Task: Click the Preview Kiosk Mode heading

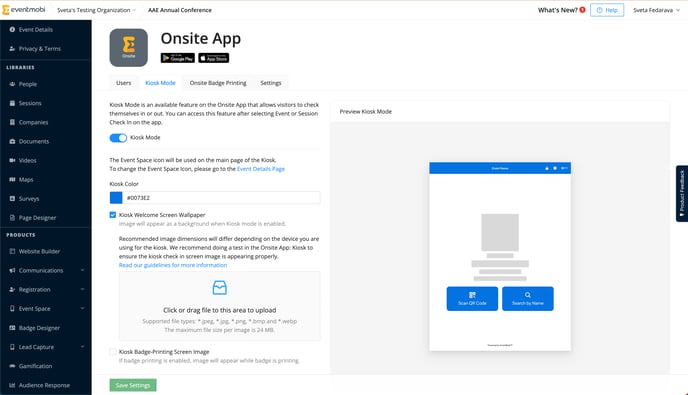Action: coord(366,111)
